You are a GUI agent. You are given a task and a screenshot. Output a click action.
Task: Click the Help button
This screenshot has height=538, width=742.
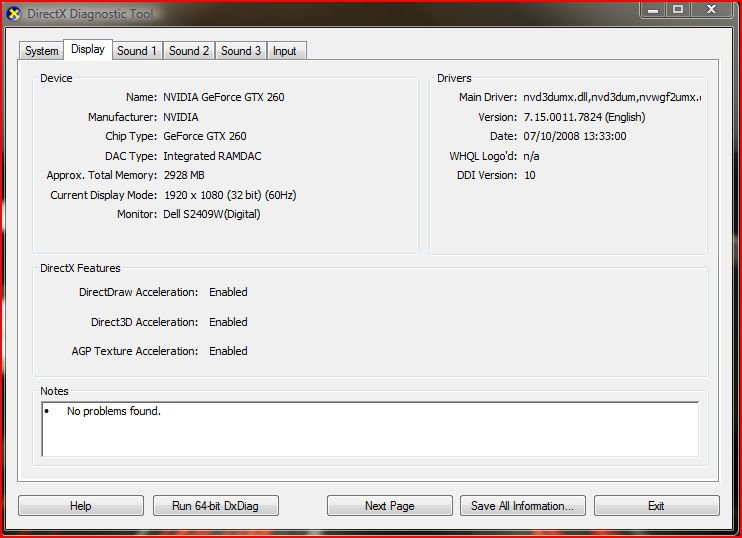click(x=80, y=506)
